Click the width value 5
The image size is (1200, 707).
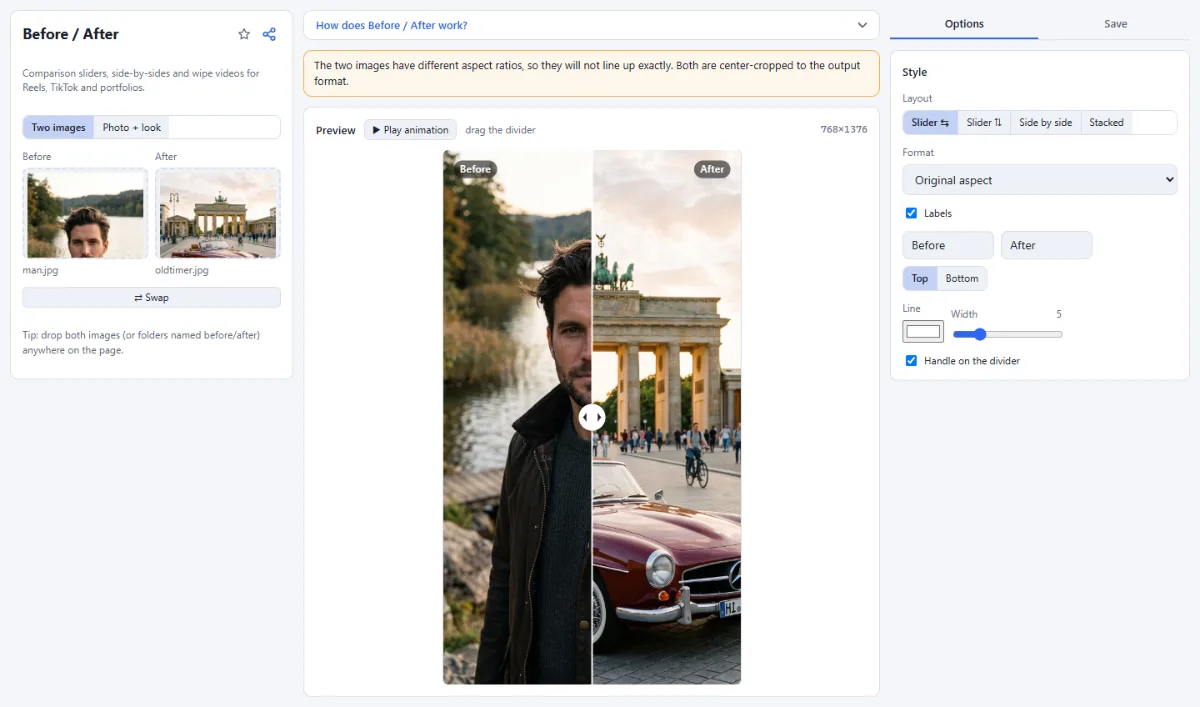coord(1059,314)
